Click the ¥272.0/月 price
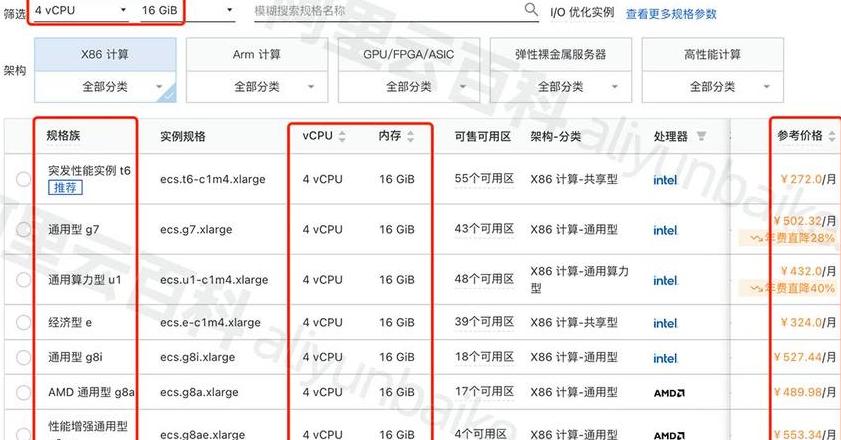The width and height of the screenshot is (841, 440). (808, 179)
